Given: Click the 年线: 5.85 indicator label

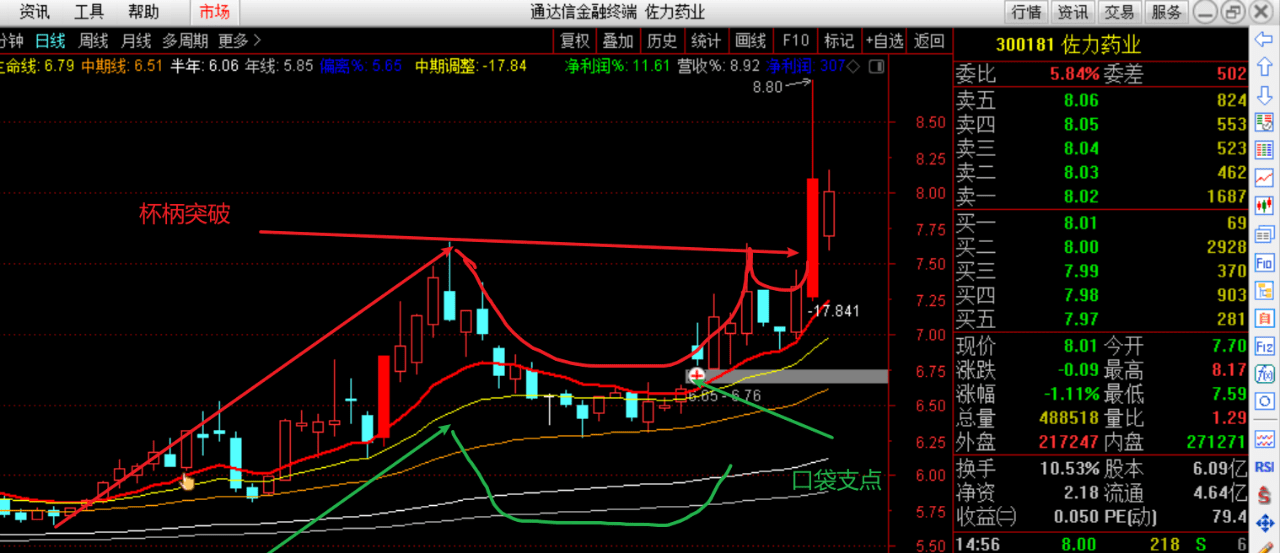Looking at the screenshot, I should tap(281, 66).
